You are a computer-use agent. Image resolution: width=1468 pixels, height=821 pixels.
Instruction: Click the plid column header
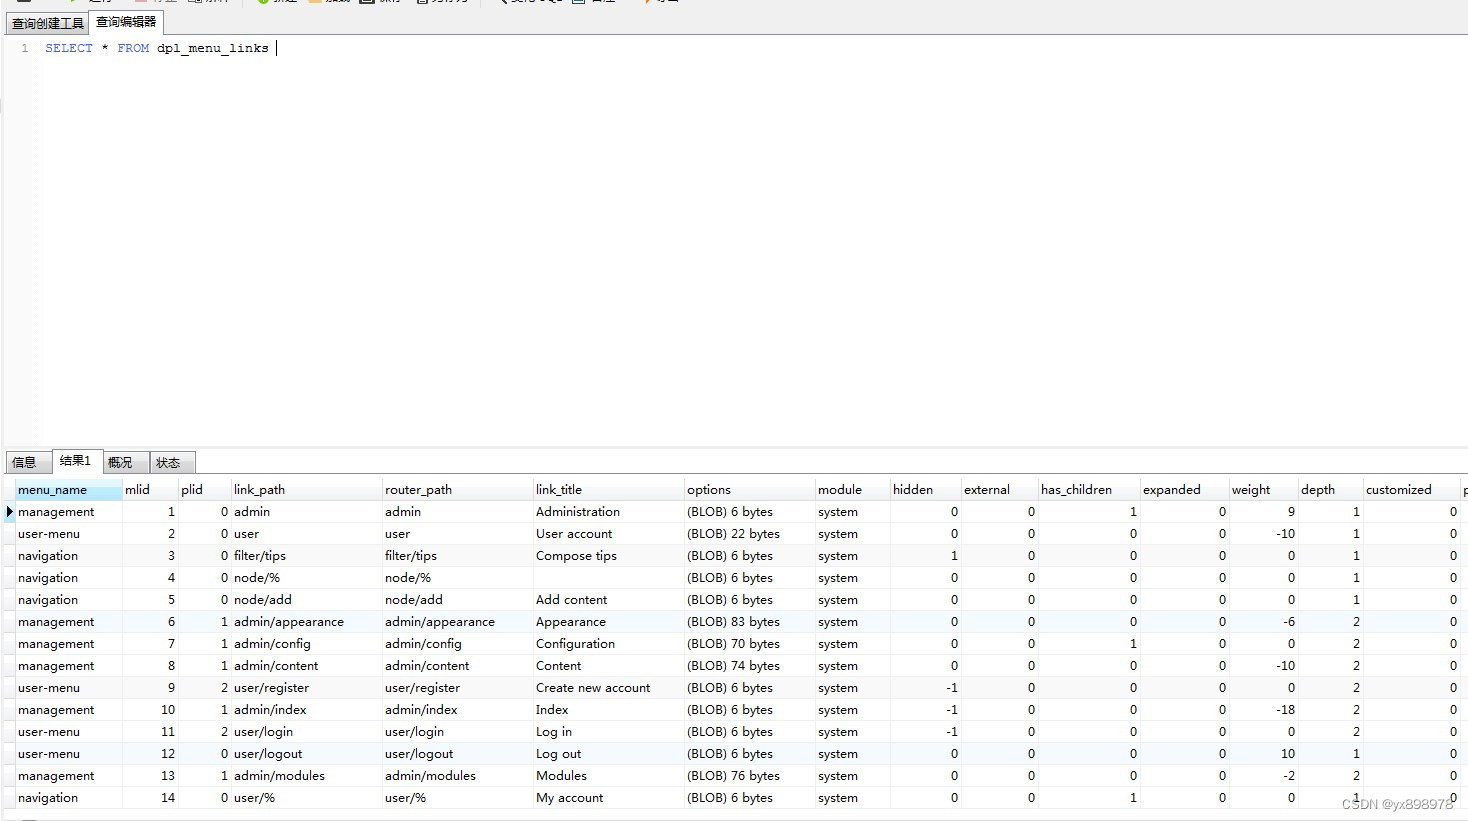(205, 489)
